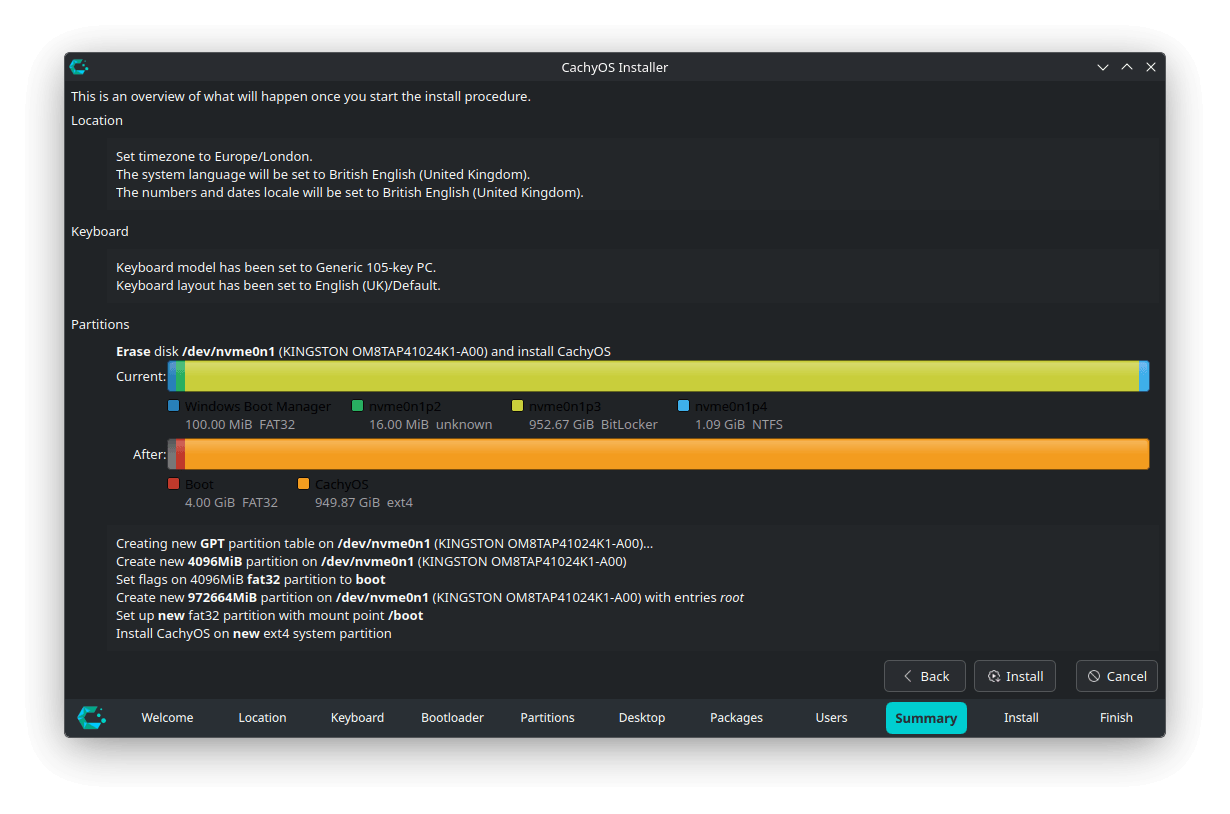
Task: Click 'Set flags on 4096MiB fat32' line
Action: pos(250,579)
